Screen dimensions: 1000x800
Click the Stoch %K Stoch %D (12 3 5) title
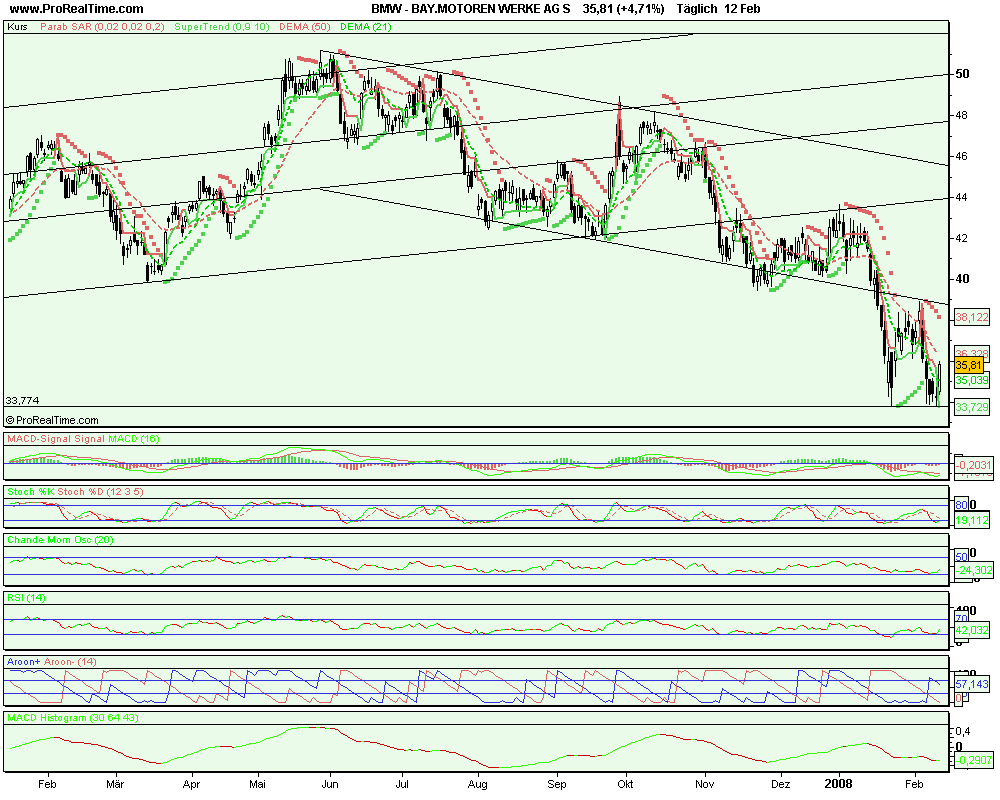[75, 492]
